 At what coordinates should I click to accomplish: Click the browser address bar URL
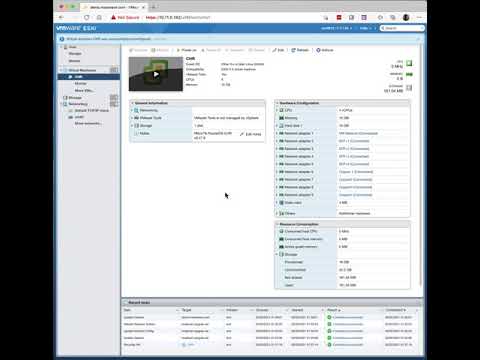click(178, 17)
